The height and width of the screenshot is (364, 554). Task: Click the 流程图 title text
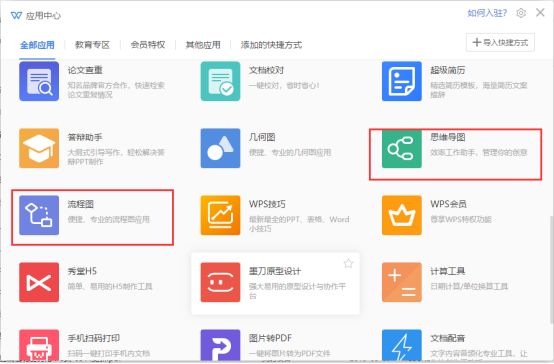(x=81, y=204)
